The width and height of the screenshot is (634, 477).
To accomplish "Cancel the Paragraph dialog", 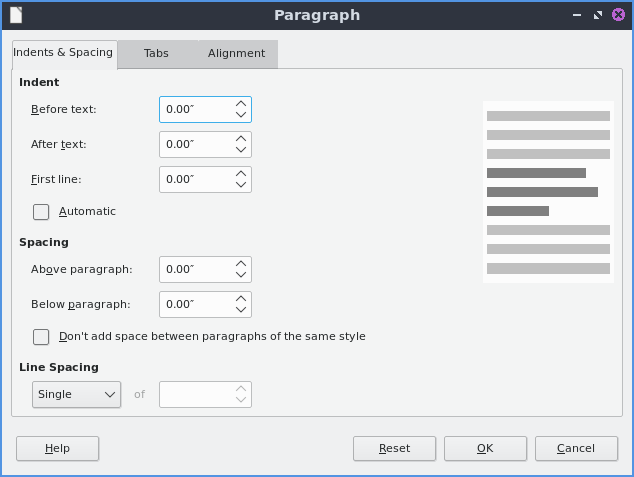I will [x=575, y=449].
